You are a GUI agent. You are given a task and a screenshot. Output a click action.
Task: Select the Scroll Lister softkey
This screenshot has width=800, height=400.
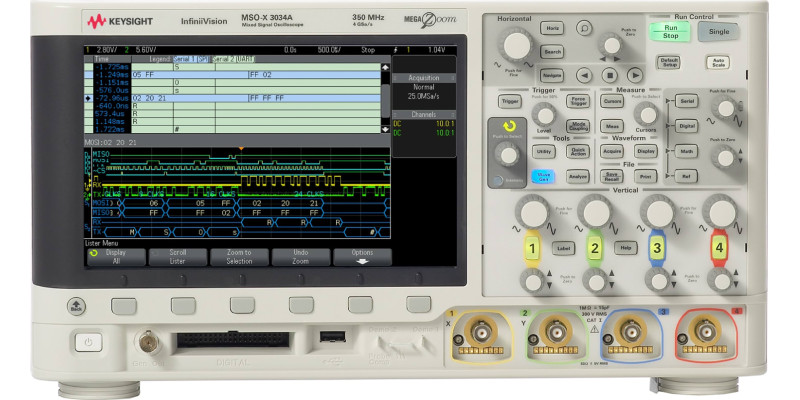(x=178, y=257)
